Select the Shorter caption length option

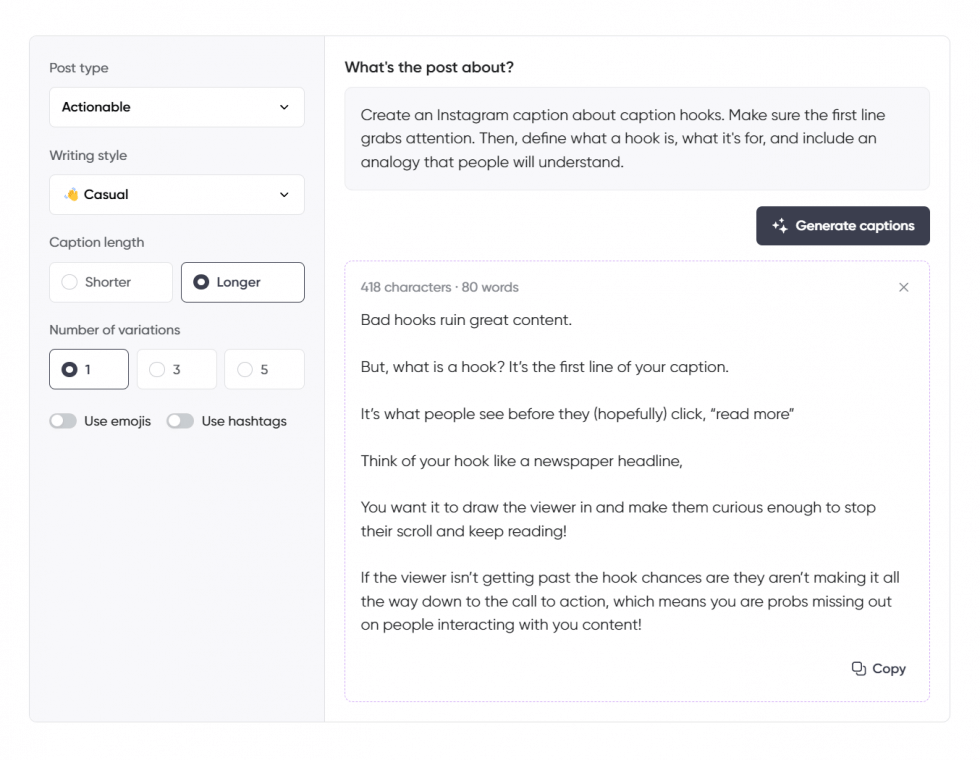[110, 282]
